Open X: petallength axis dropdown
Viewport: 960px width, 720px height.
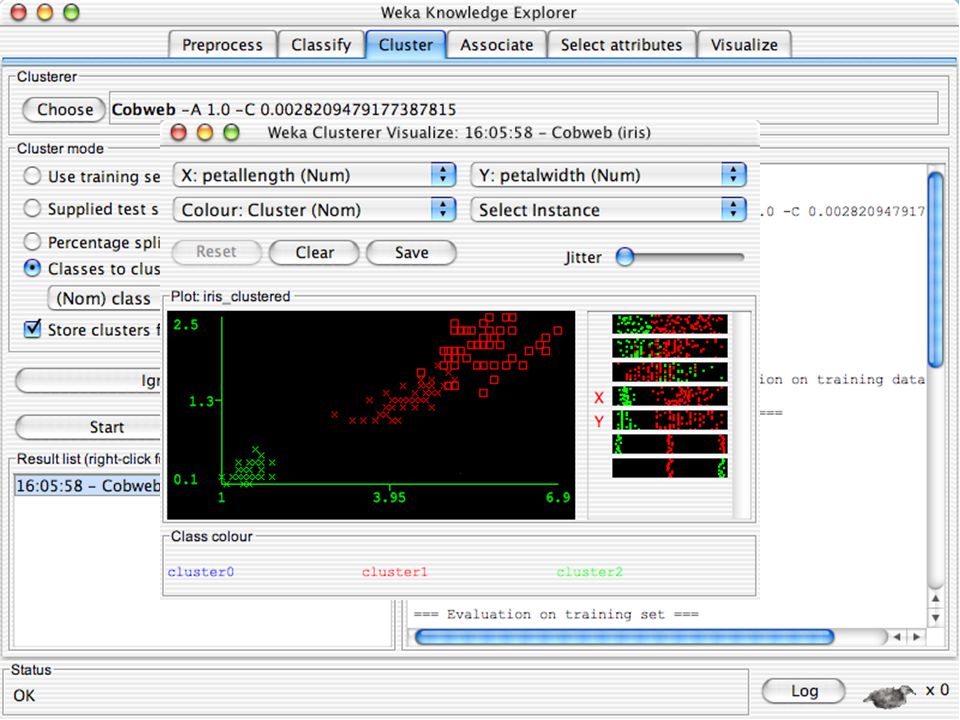pos(315,175)
